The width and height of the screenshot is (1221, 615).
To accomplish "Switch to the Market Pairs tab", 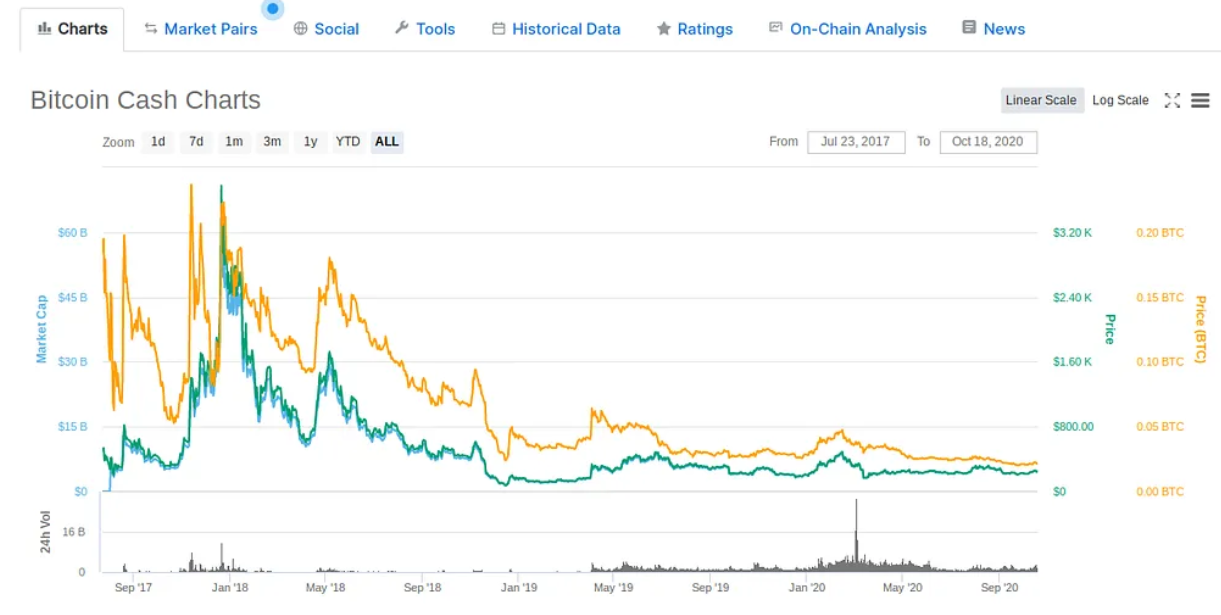I will pyautogui.click(x=201, y=29).
